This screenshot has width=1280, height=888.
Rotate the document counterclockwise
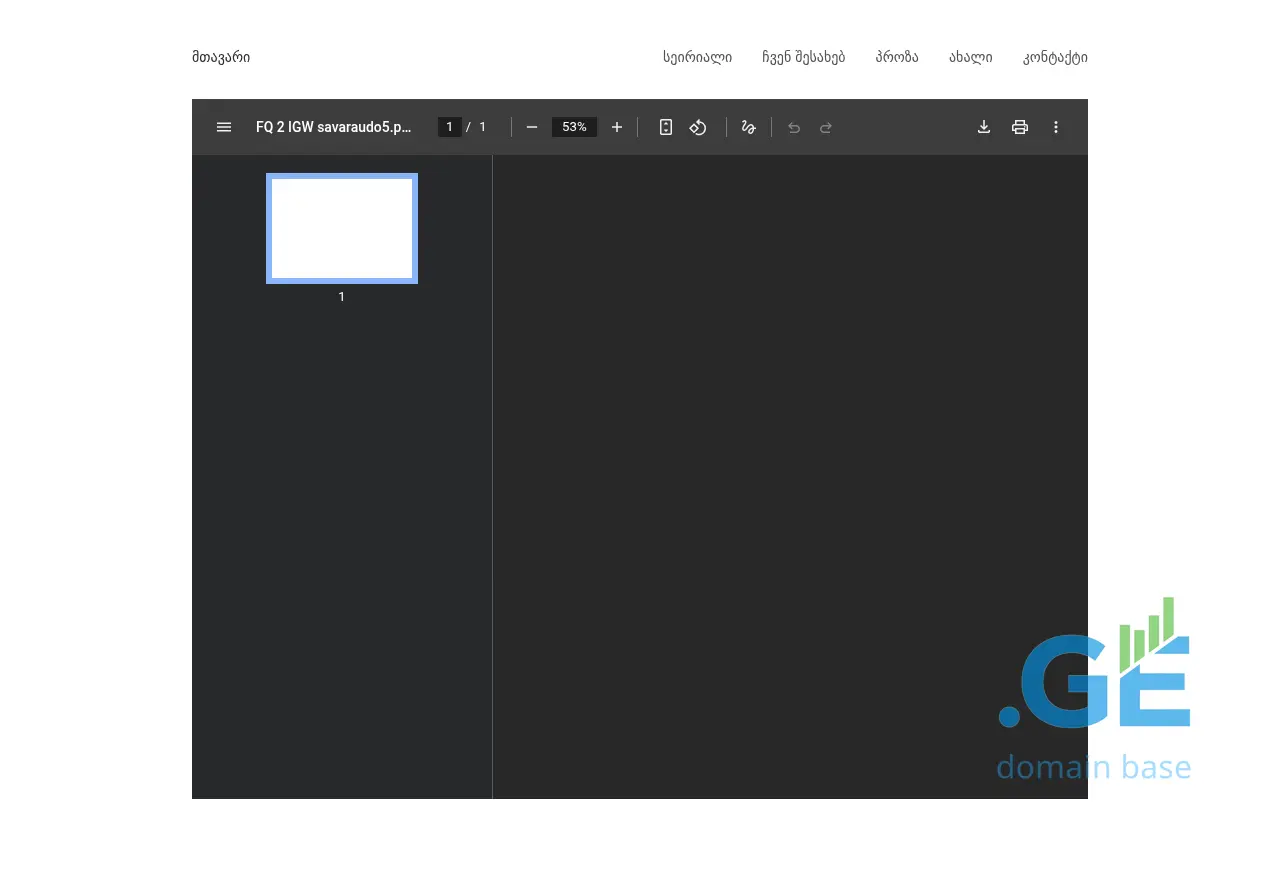[698, 127]
